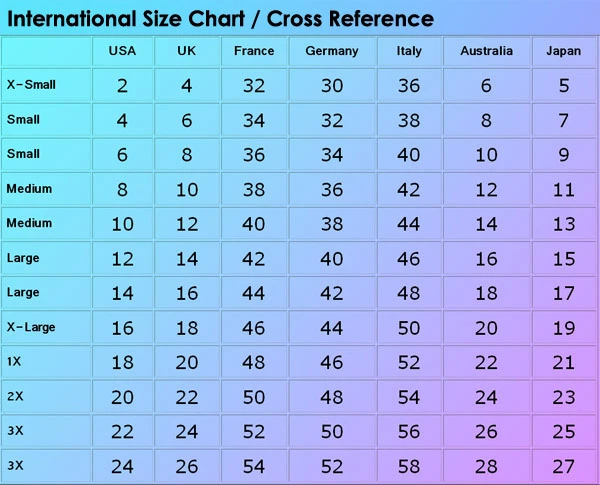Select Italy value 36 in X-Small row

point(409,85)
